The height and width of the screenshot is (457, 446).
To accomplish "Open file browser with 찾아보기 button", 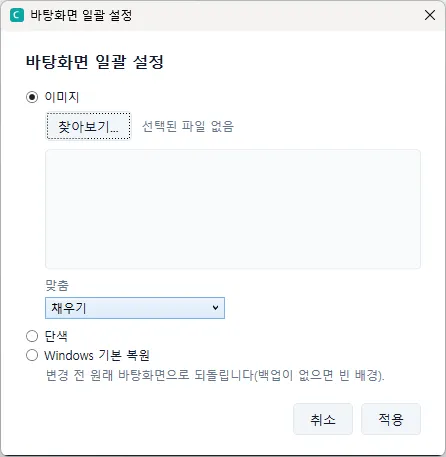I will tap(88, 126).
